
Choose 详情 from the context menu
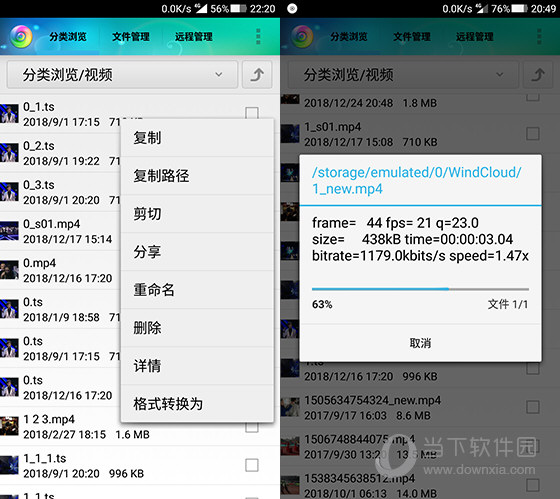[198, 366]
